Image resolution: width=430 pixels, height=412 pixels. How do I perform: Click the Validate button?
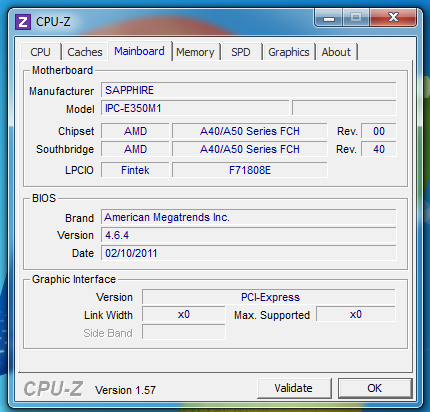pyautogui.click(x=294, y=388)
